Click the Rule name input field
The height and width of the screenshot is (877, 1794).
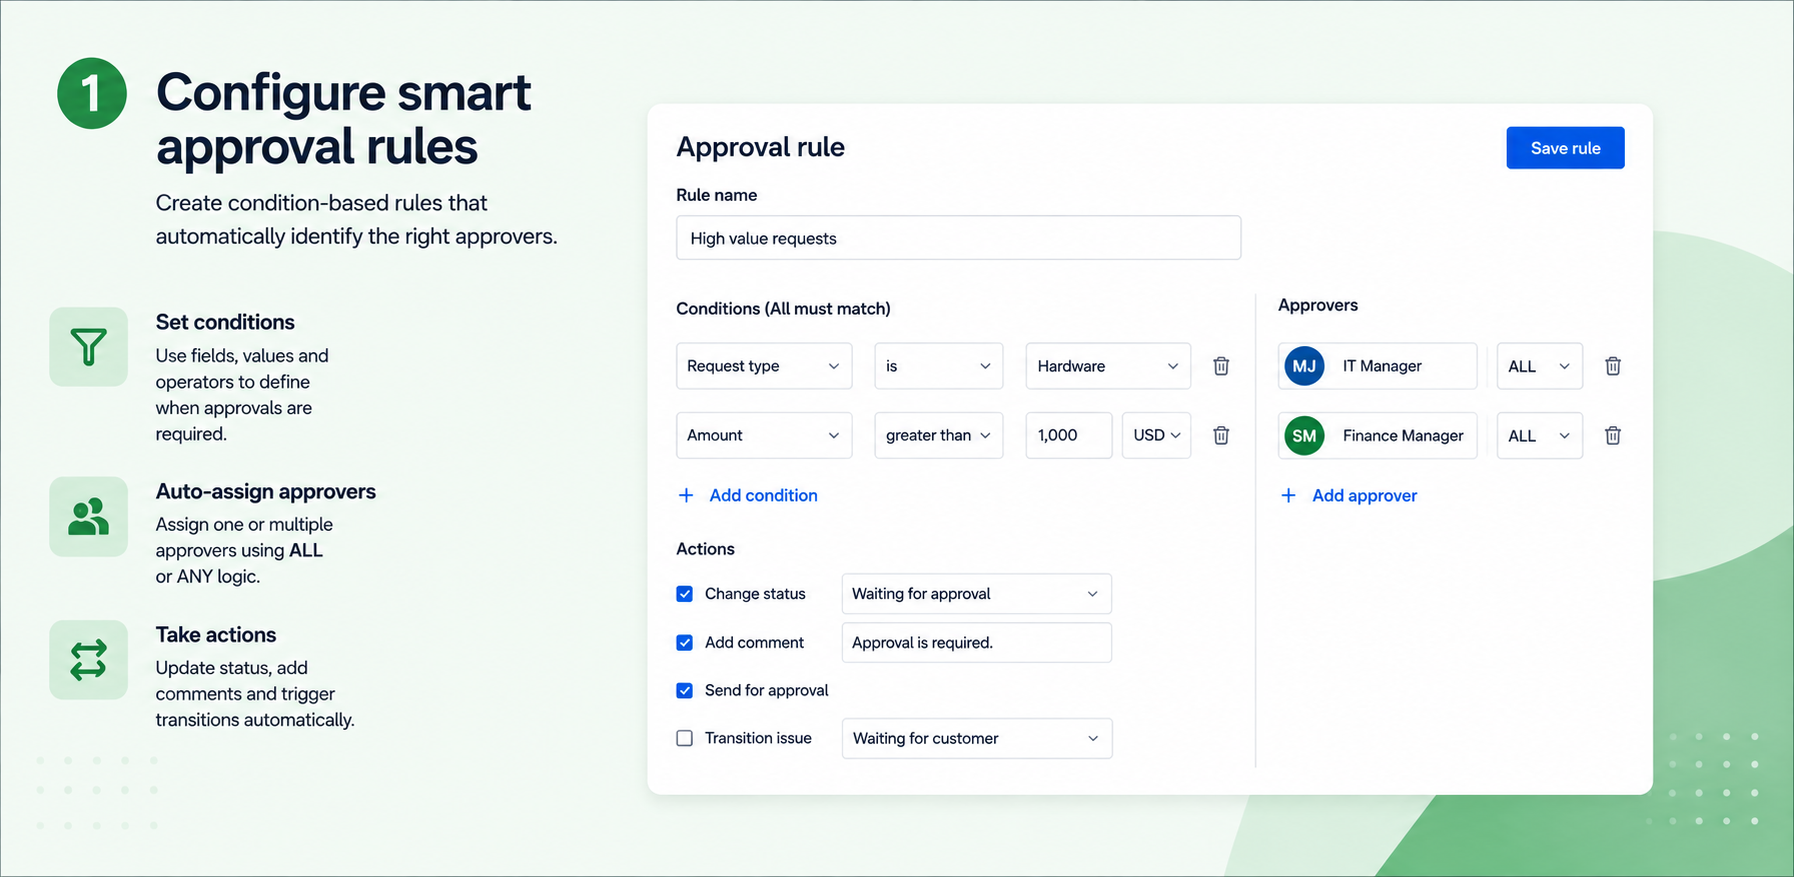pyautogui.click(x=959, y=238)
